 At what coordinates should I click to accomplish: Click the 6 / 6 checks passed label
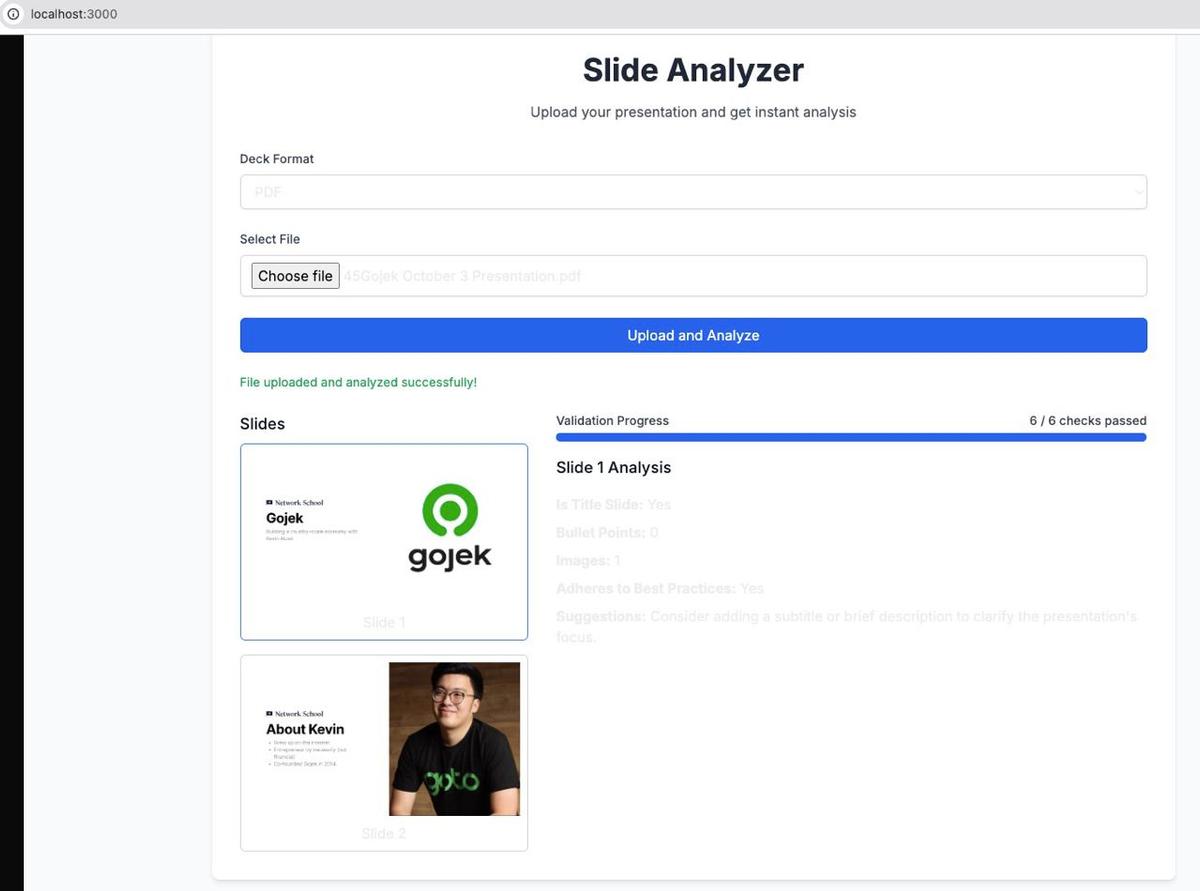(1088, 420)
